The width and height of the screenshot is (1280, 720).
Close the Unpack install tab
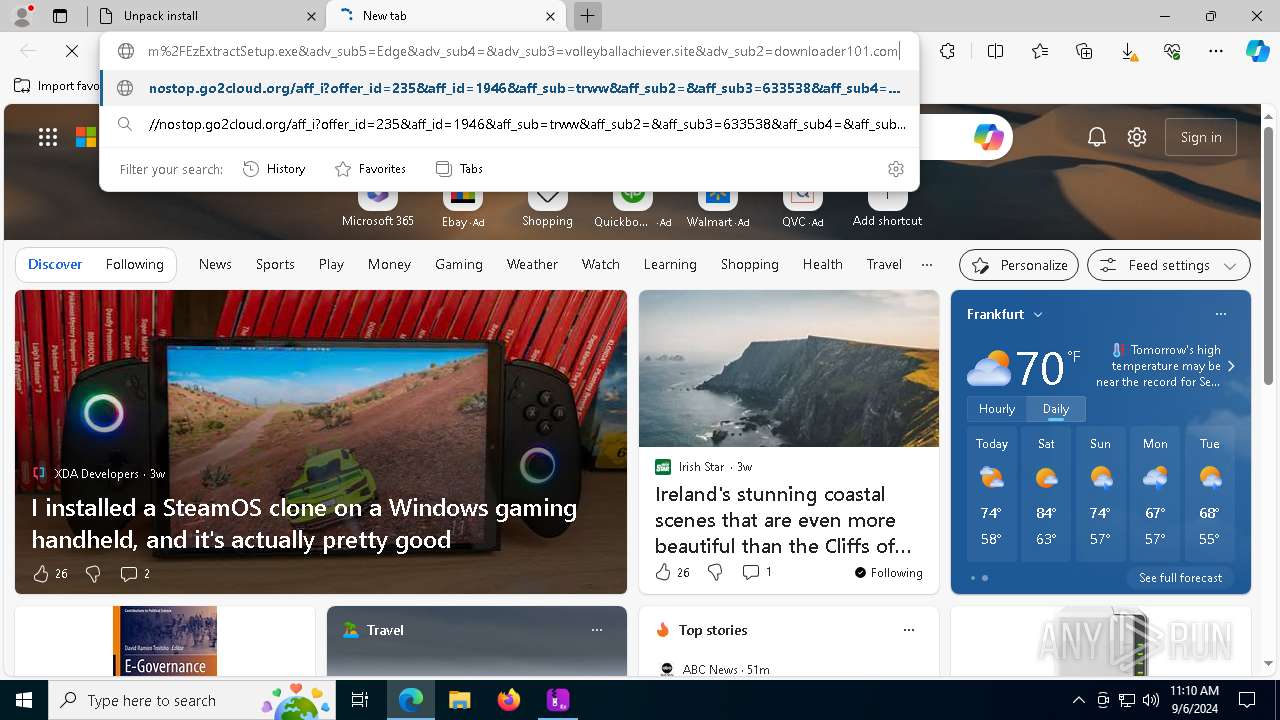(311, 16)
